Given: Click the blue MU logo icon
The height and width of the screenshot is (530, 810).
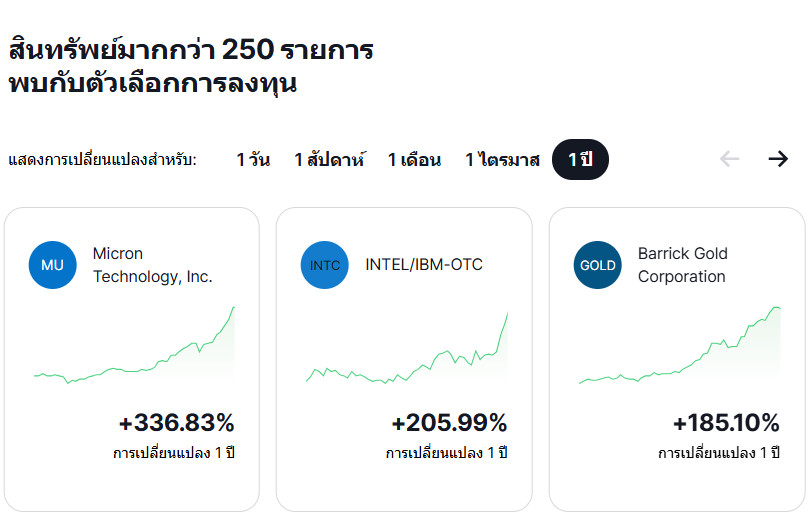Looking at the screenshot, I should coord(52,265).
